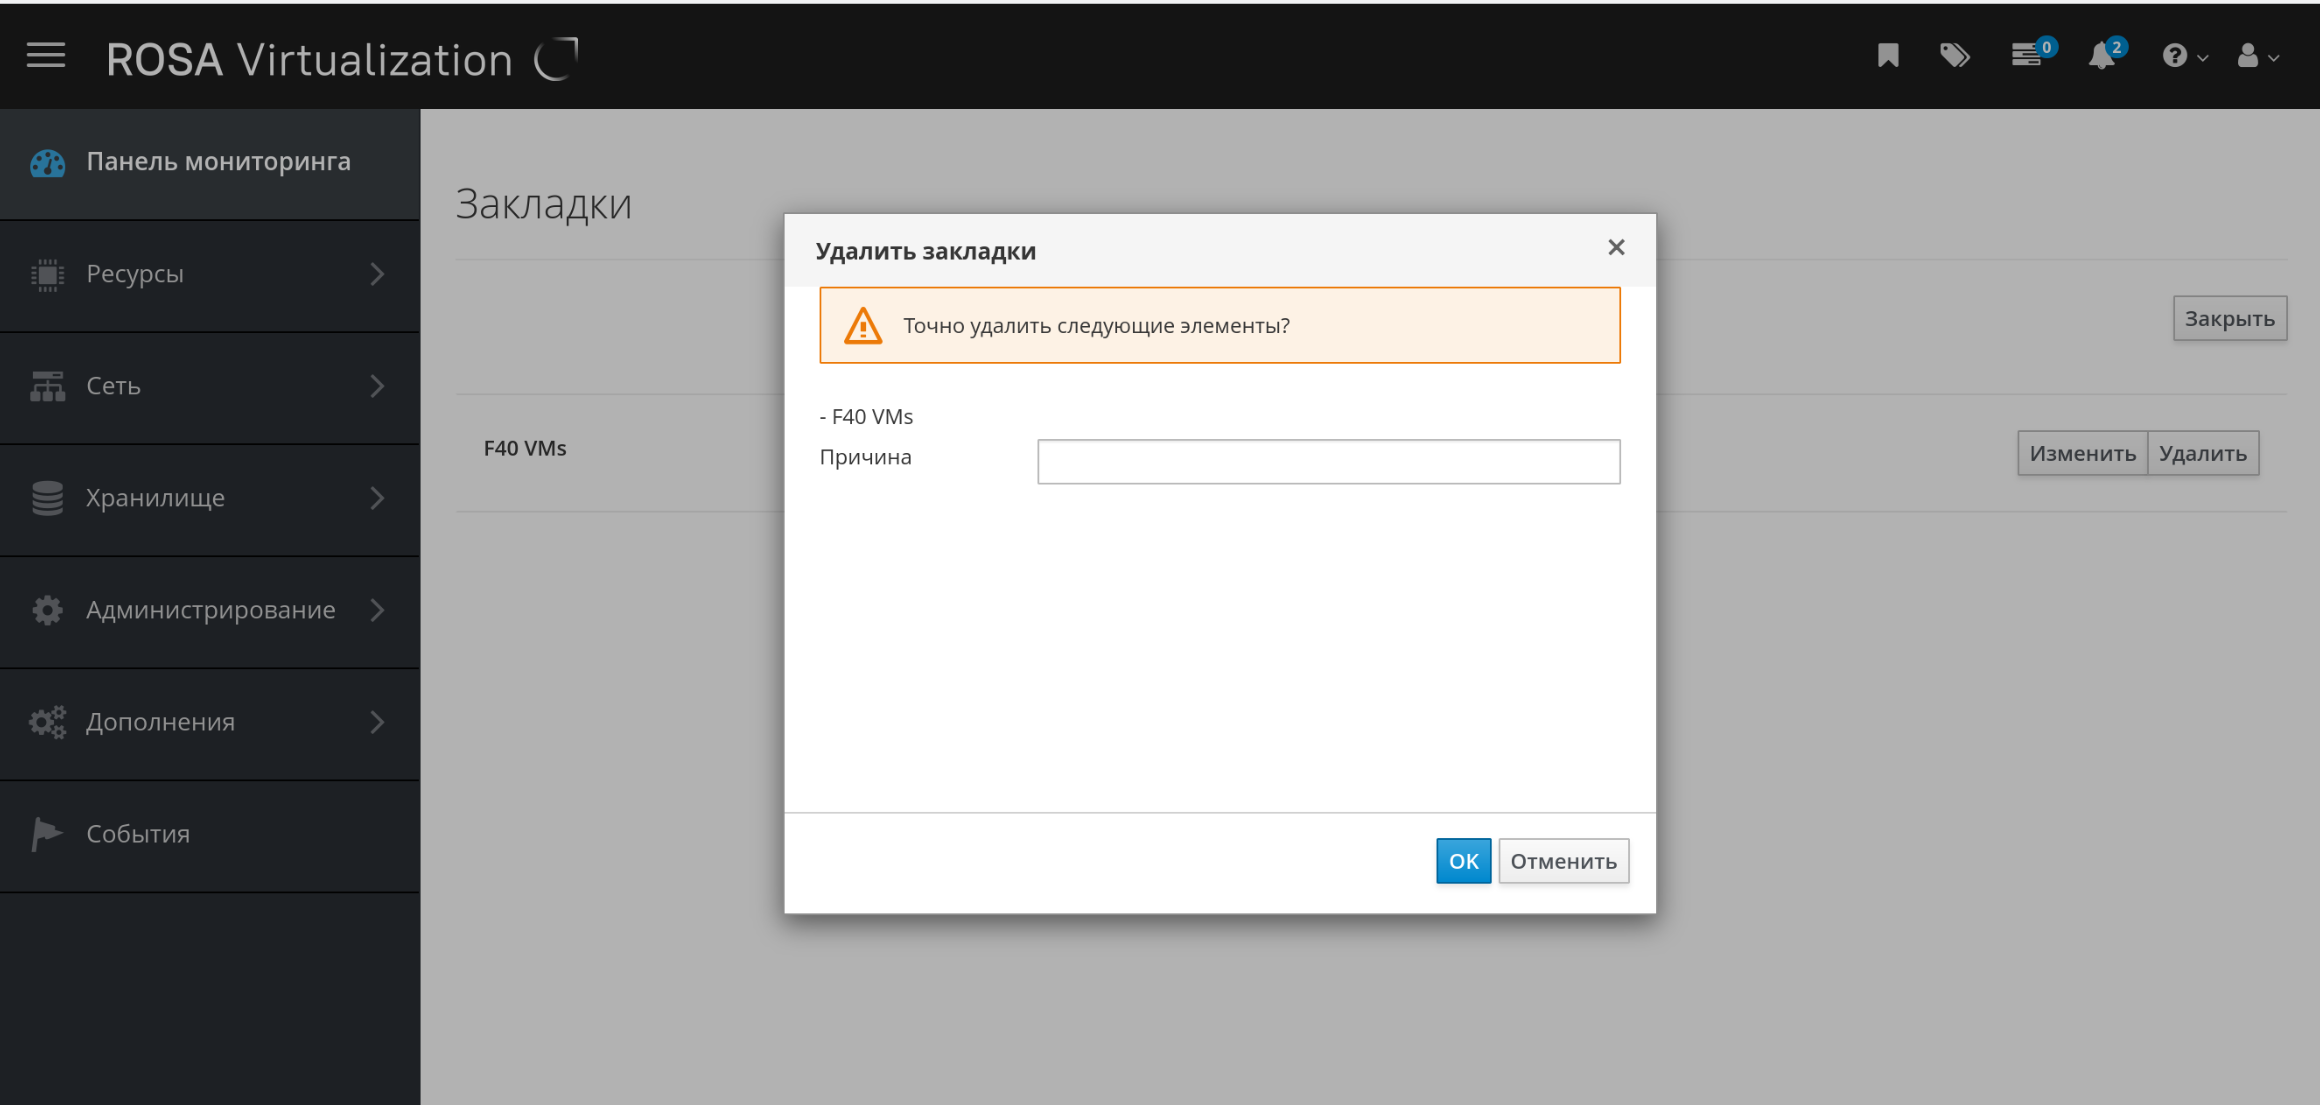
Task: Close the Удалить закладки dialog
Action: 1615,248
